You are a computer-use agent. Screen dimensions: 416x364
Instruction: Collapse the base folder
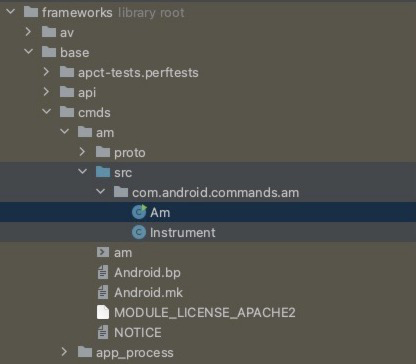29,52
